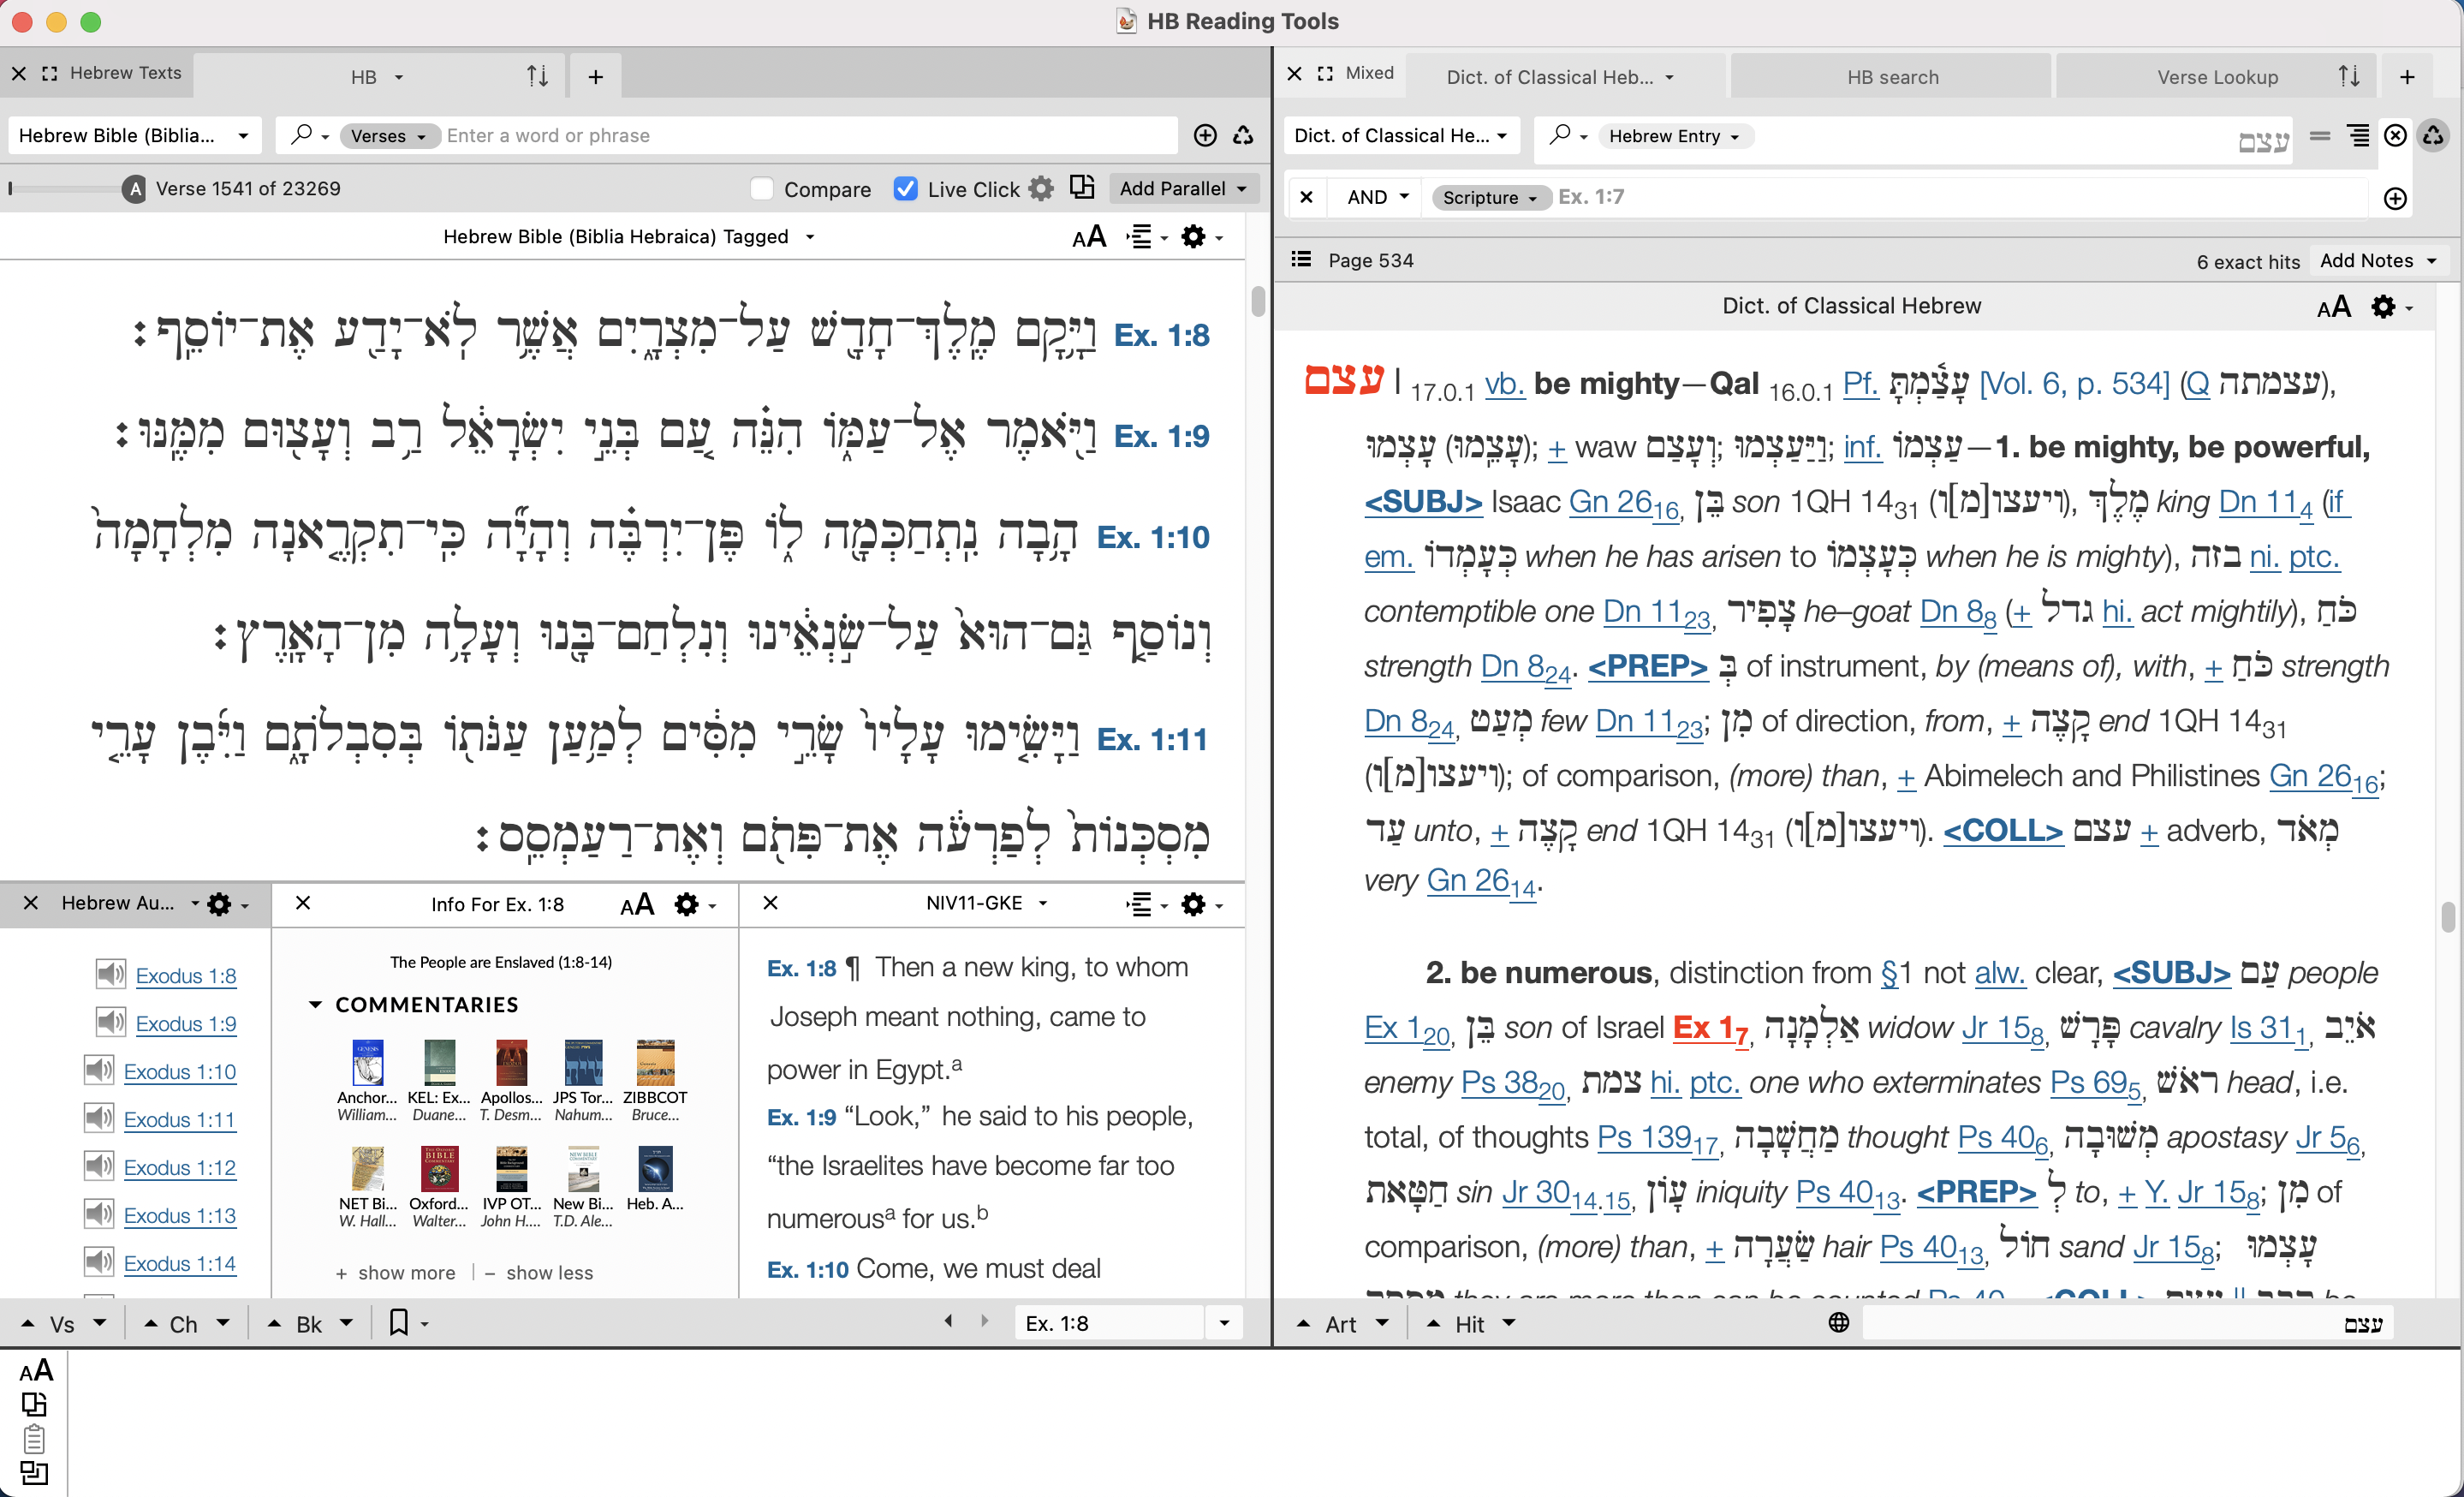Play audio for Exodus 1:8
Screen dimensions: 2464x1497
coord(110,975)
